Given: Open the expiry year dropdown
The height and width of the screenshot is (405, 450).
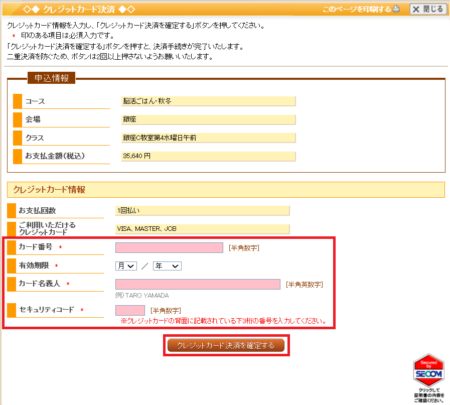Looking at the screenshot, I should coord(167,266).
